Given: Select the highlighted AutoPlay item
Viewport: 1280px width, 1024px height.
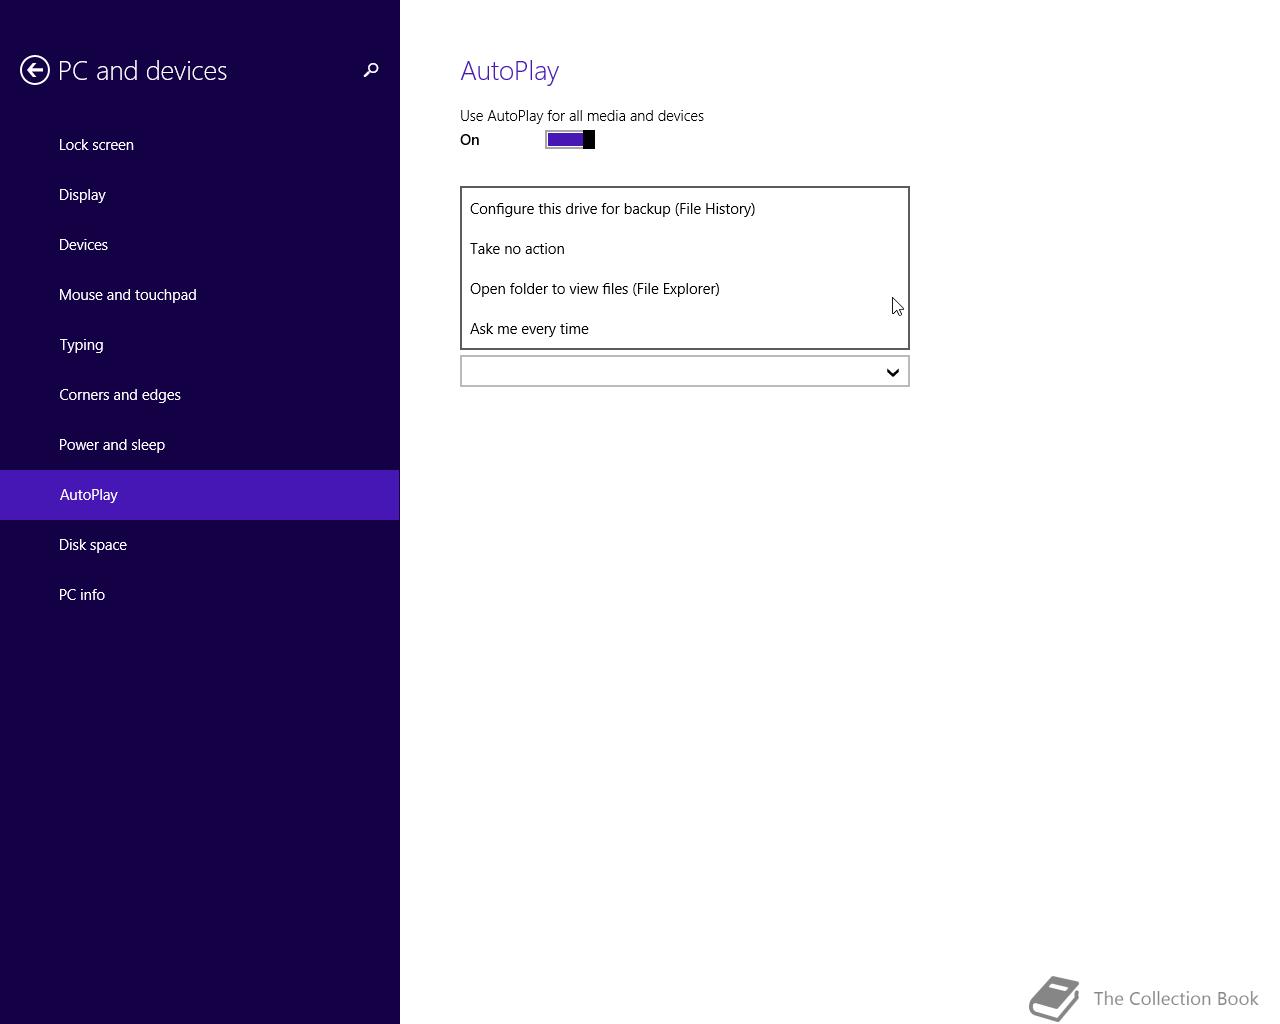Looking at the screenshot, I should click(200, 495).
